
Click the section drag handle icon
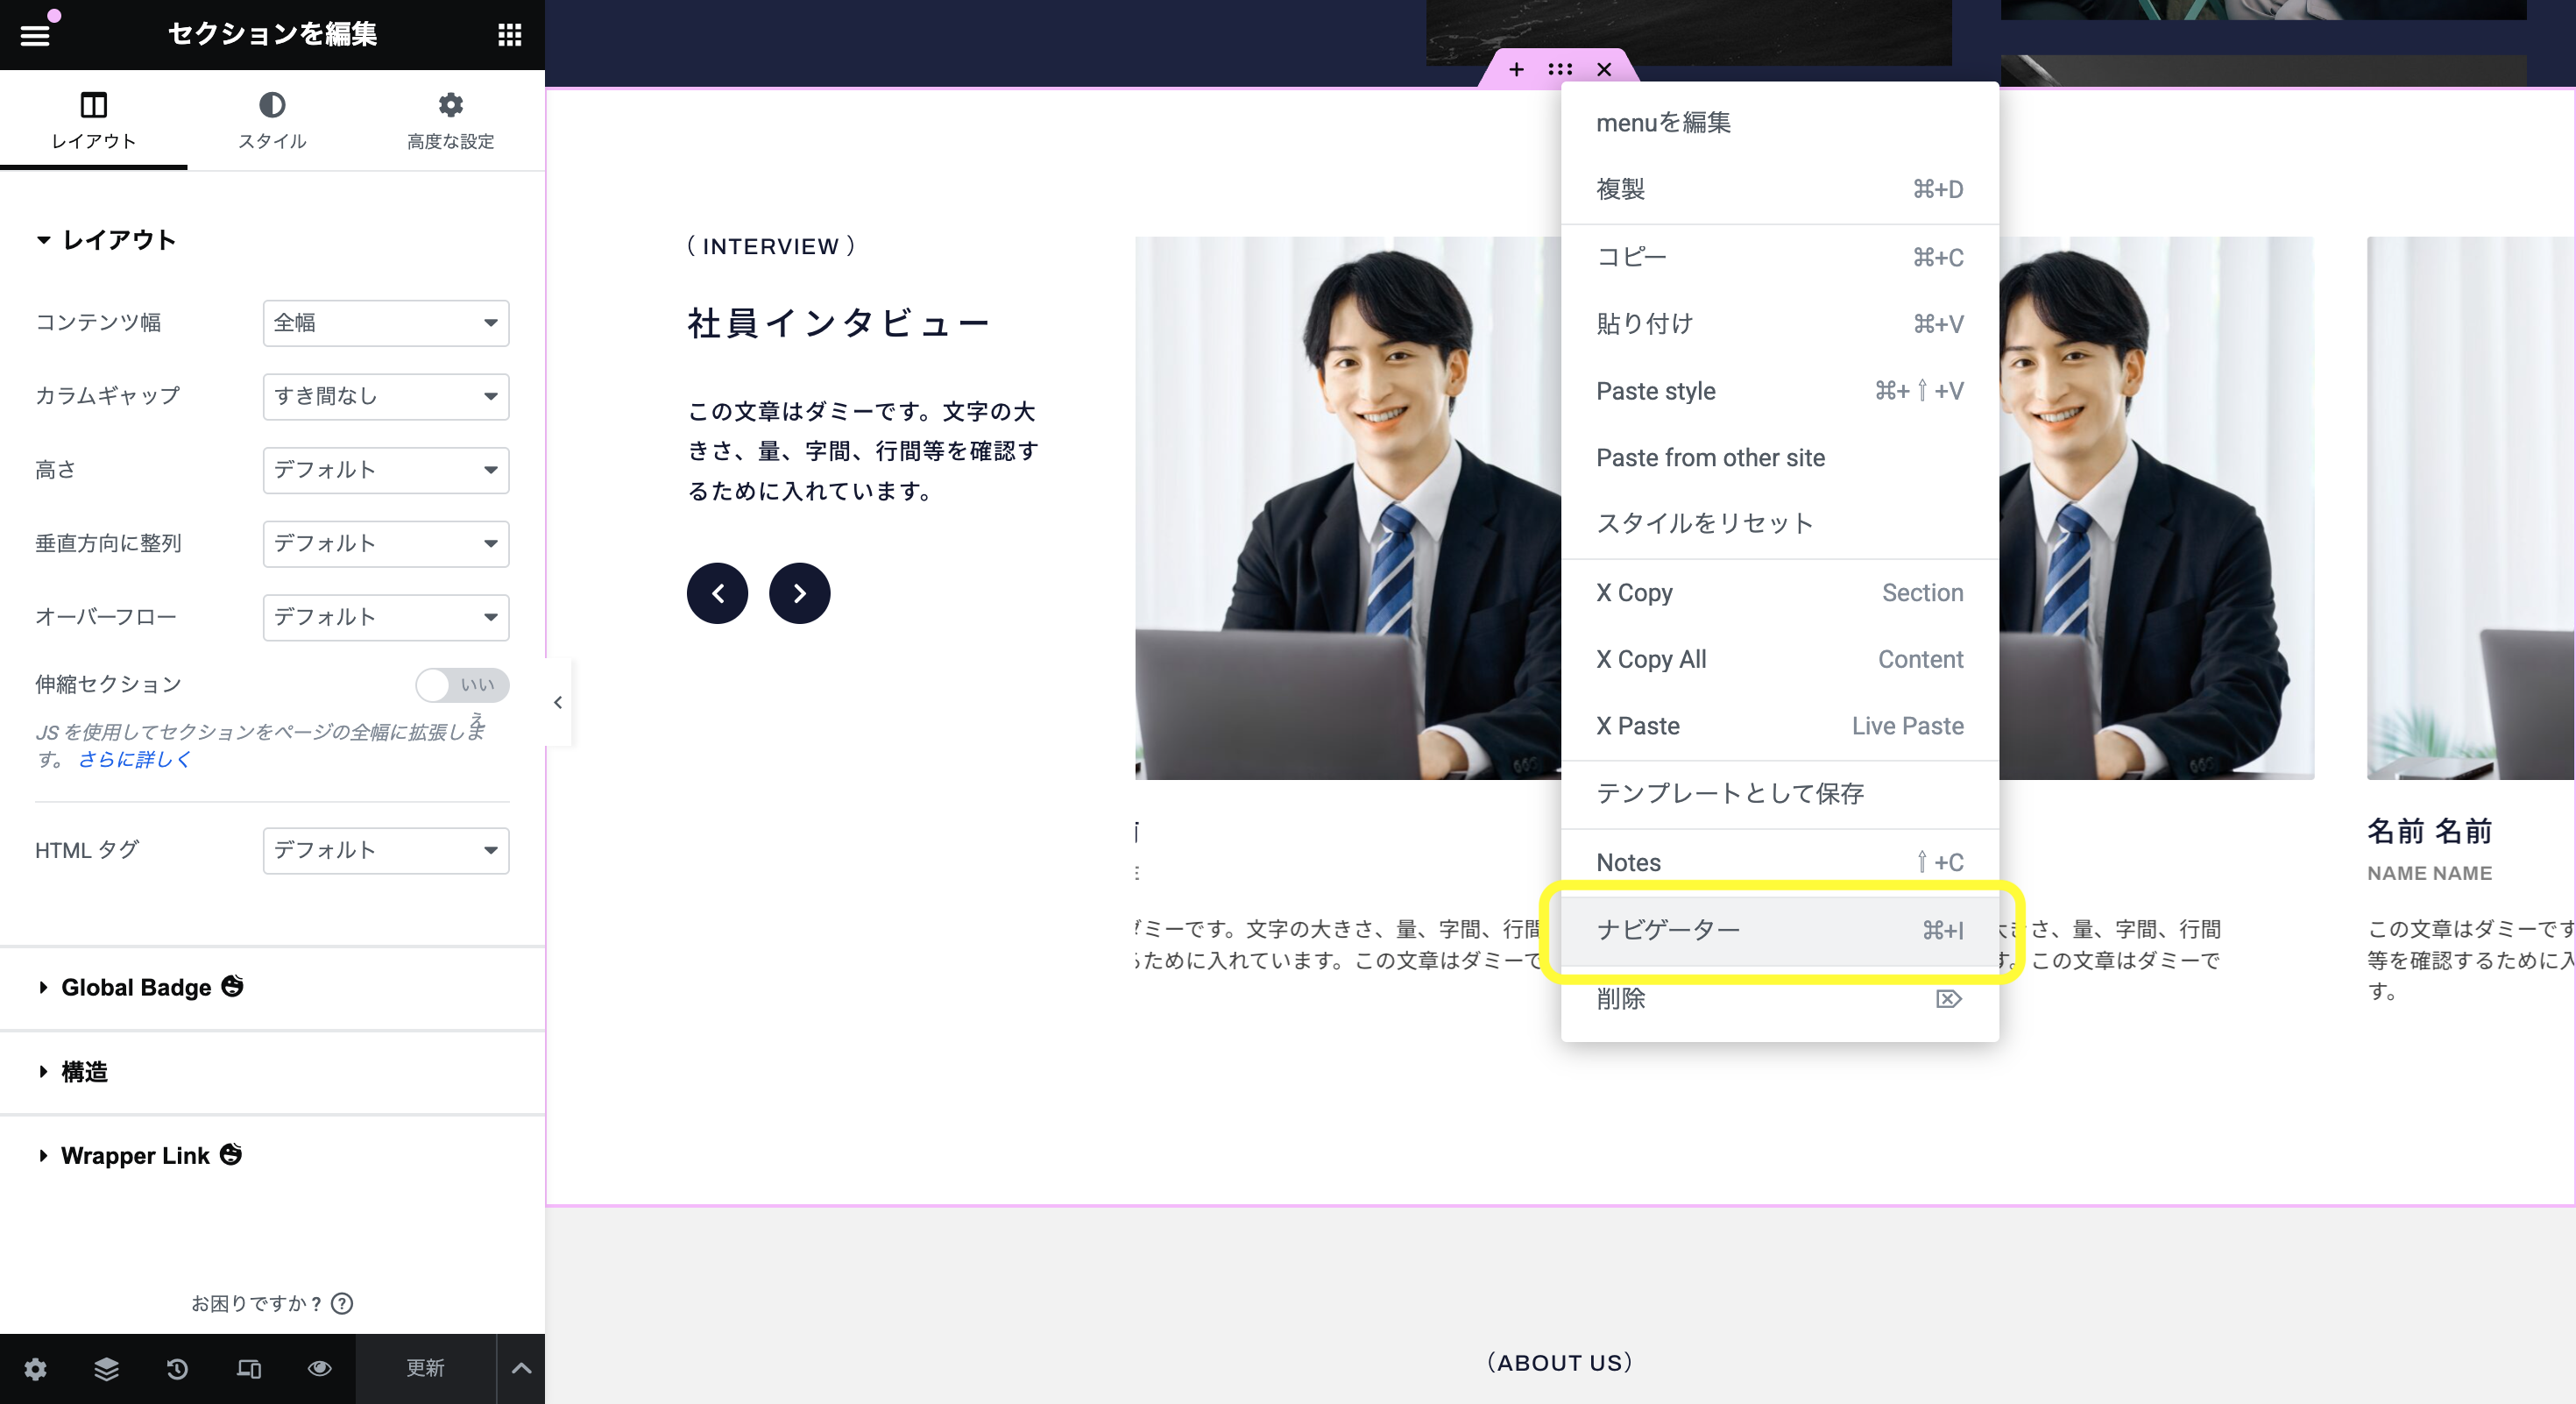pyautogui.click(x=1560, y=69)
